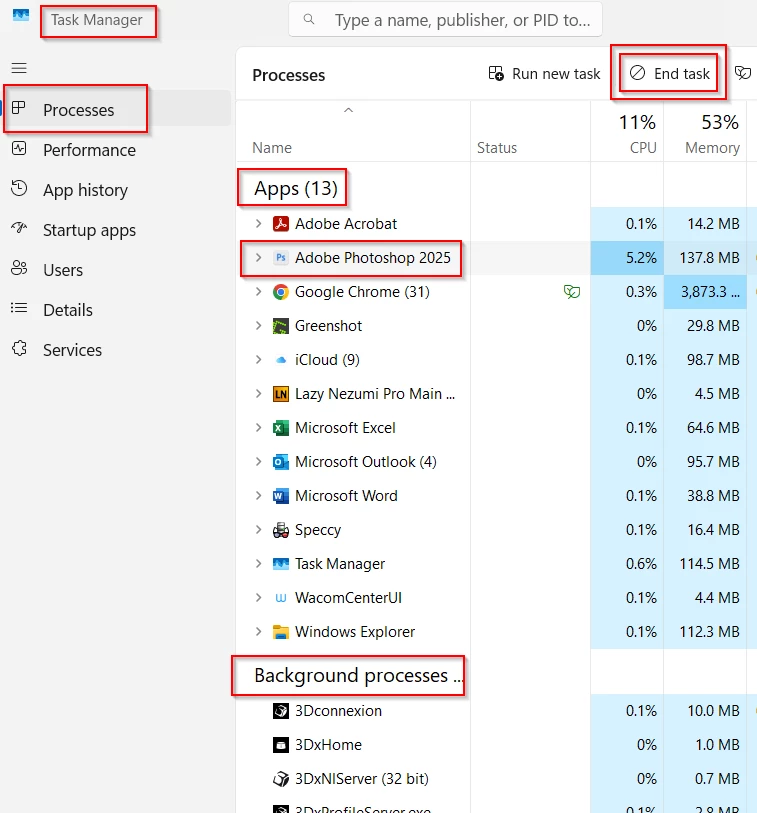This screenshot has height=813, width=757.
Task: Expand the Microsoft Word process group
Action: 258,496
